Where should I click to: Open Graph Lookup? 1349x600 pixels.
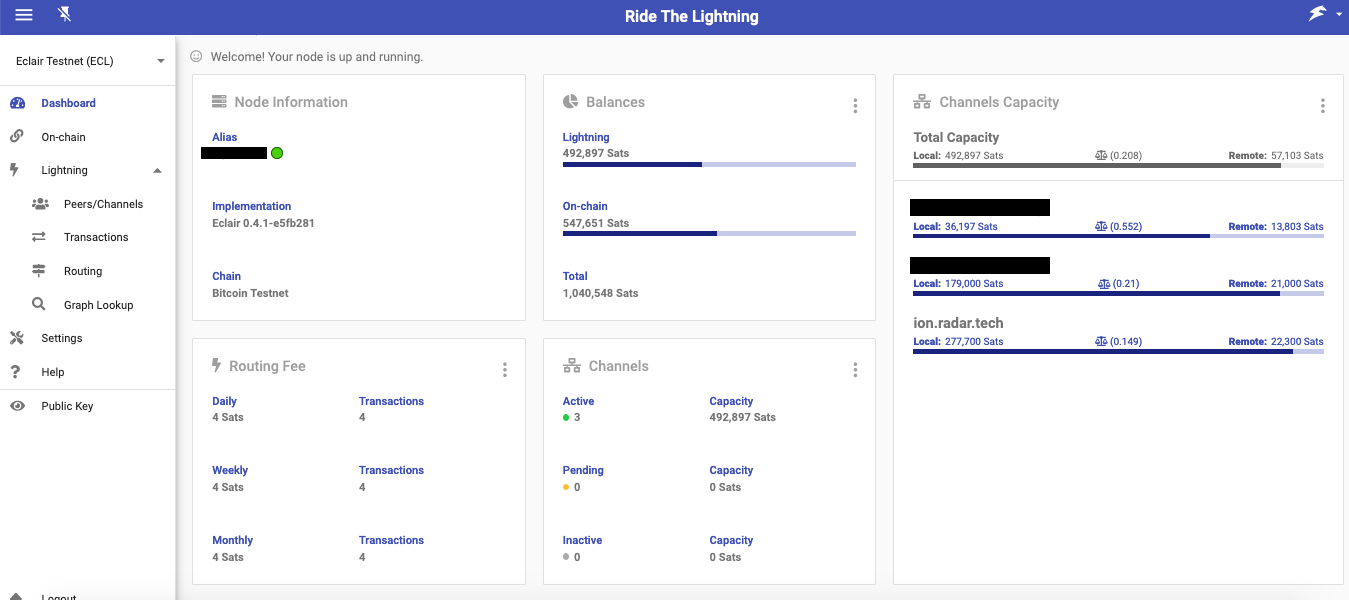(98, 305)
